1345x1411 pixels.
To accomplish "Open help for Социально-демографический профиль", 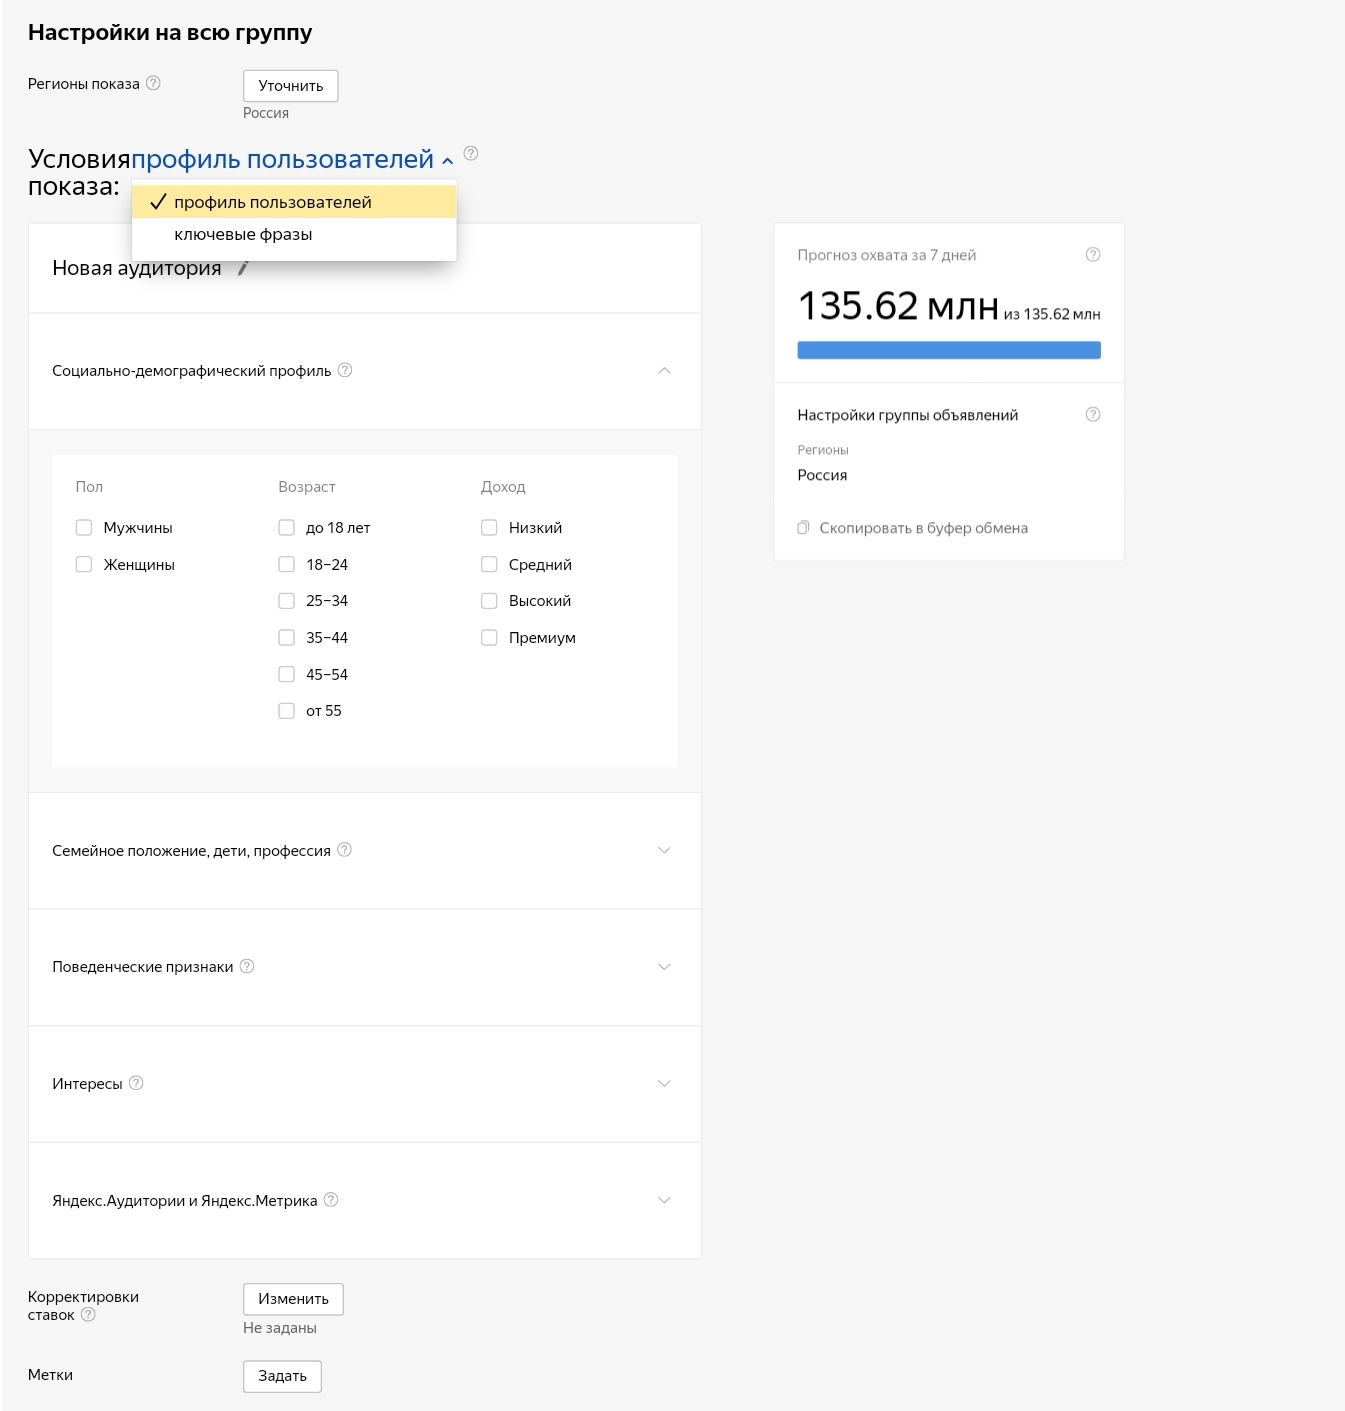I will [345, 370].
